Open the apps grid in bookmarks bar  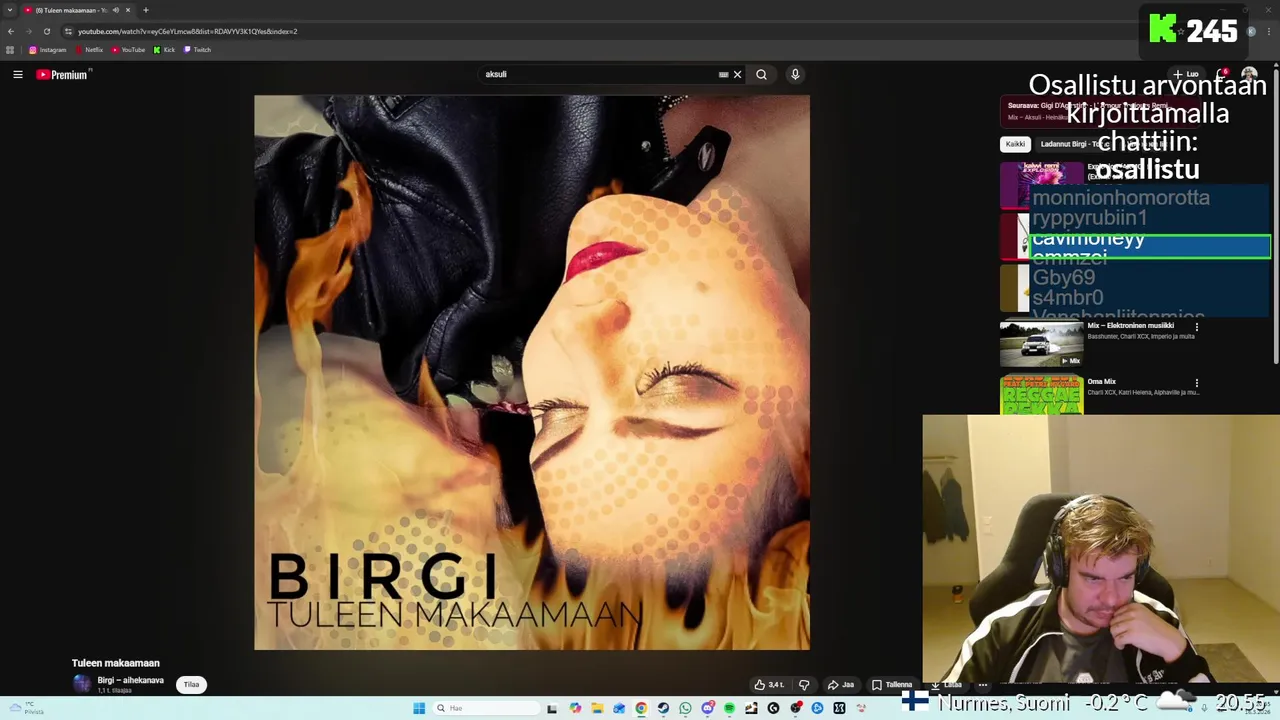[10, 49]
